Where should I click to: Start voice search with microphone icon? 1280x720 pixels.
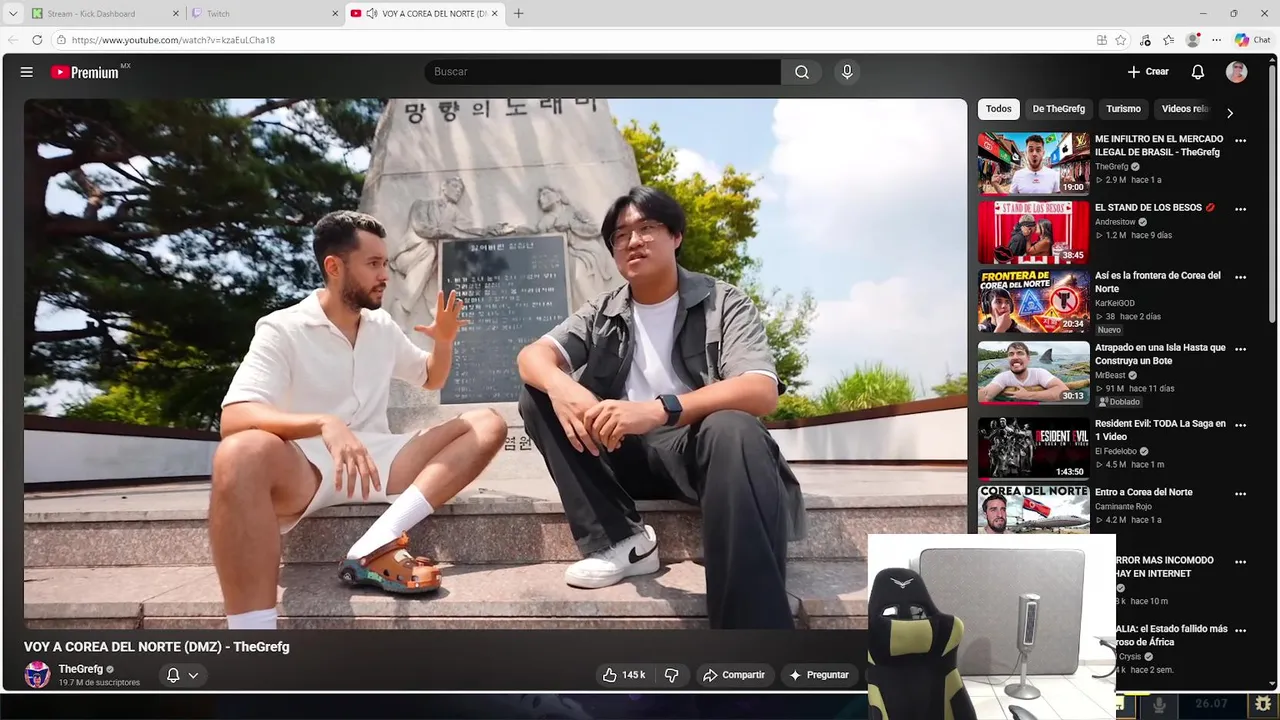click(x=847, y=72)
